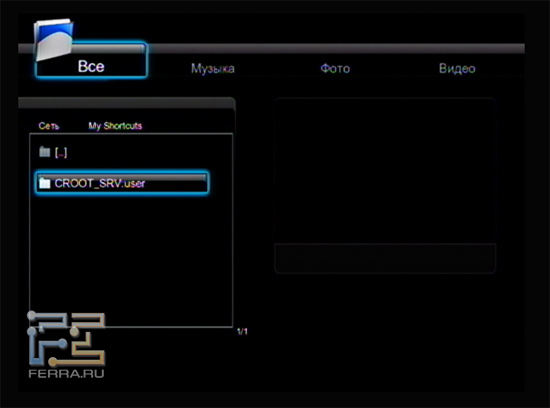Click the Сеть path label
The image size is (550, 408).
click(x=49, y=126)
